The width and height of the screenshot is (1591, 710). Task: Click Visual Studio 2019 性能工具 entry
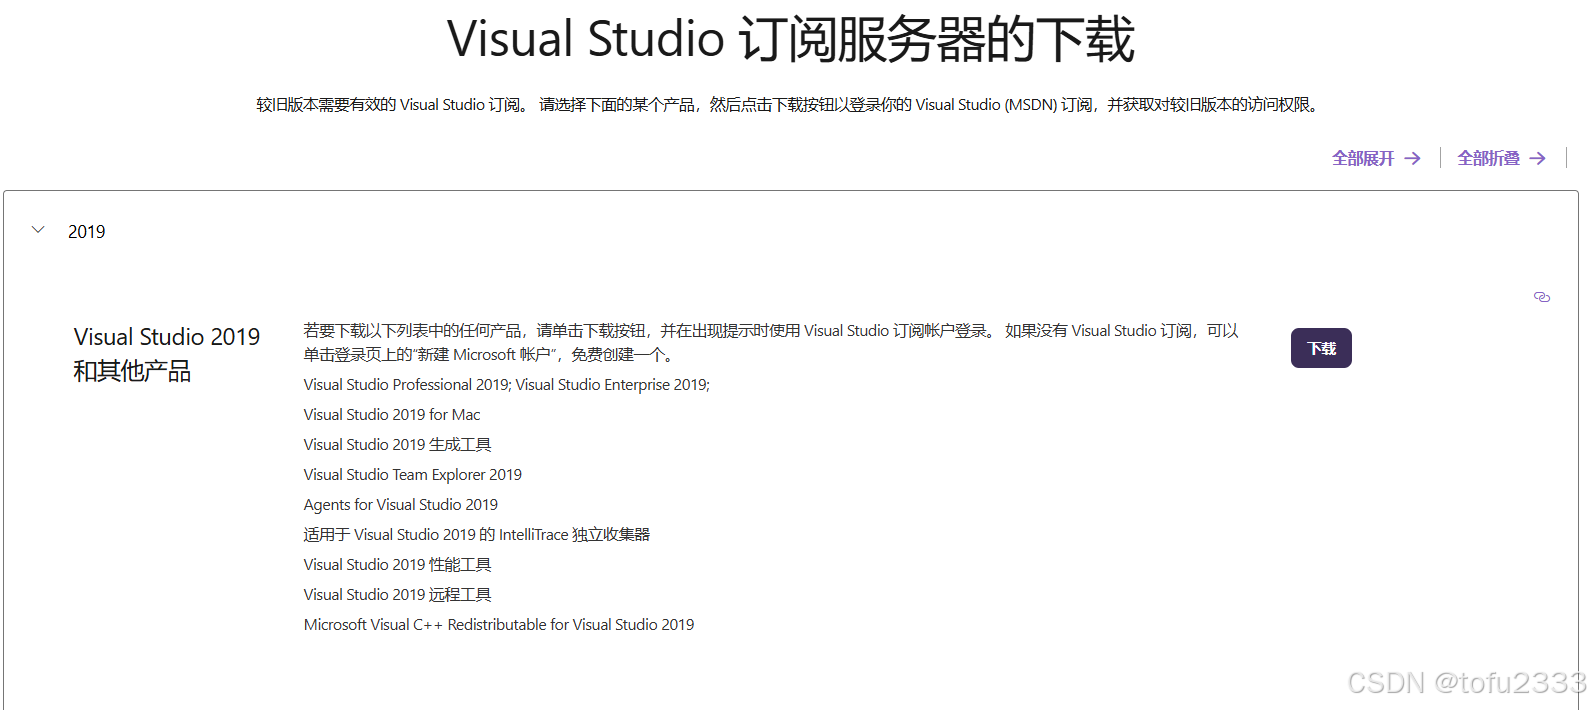coord(398,565)
